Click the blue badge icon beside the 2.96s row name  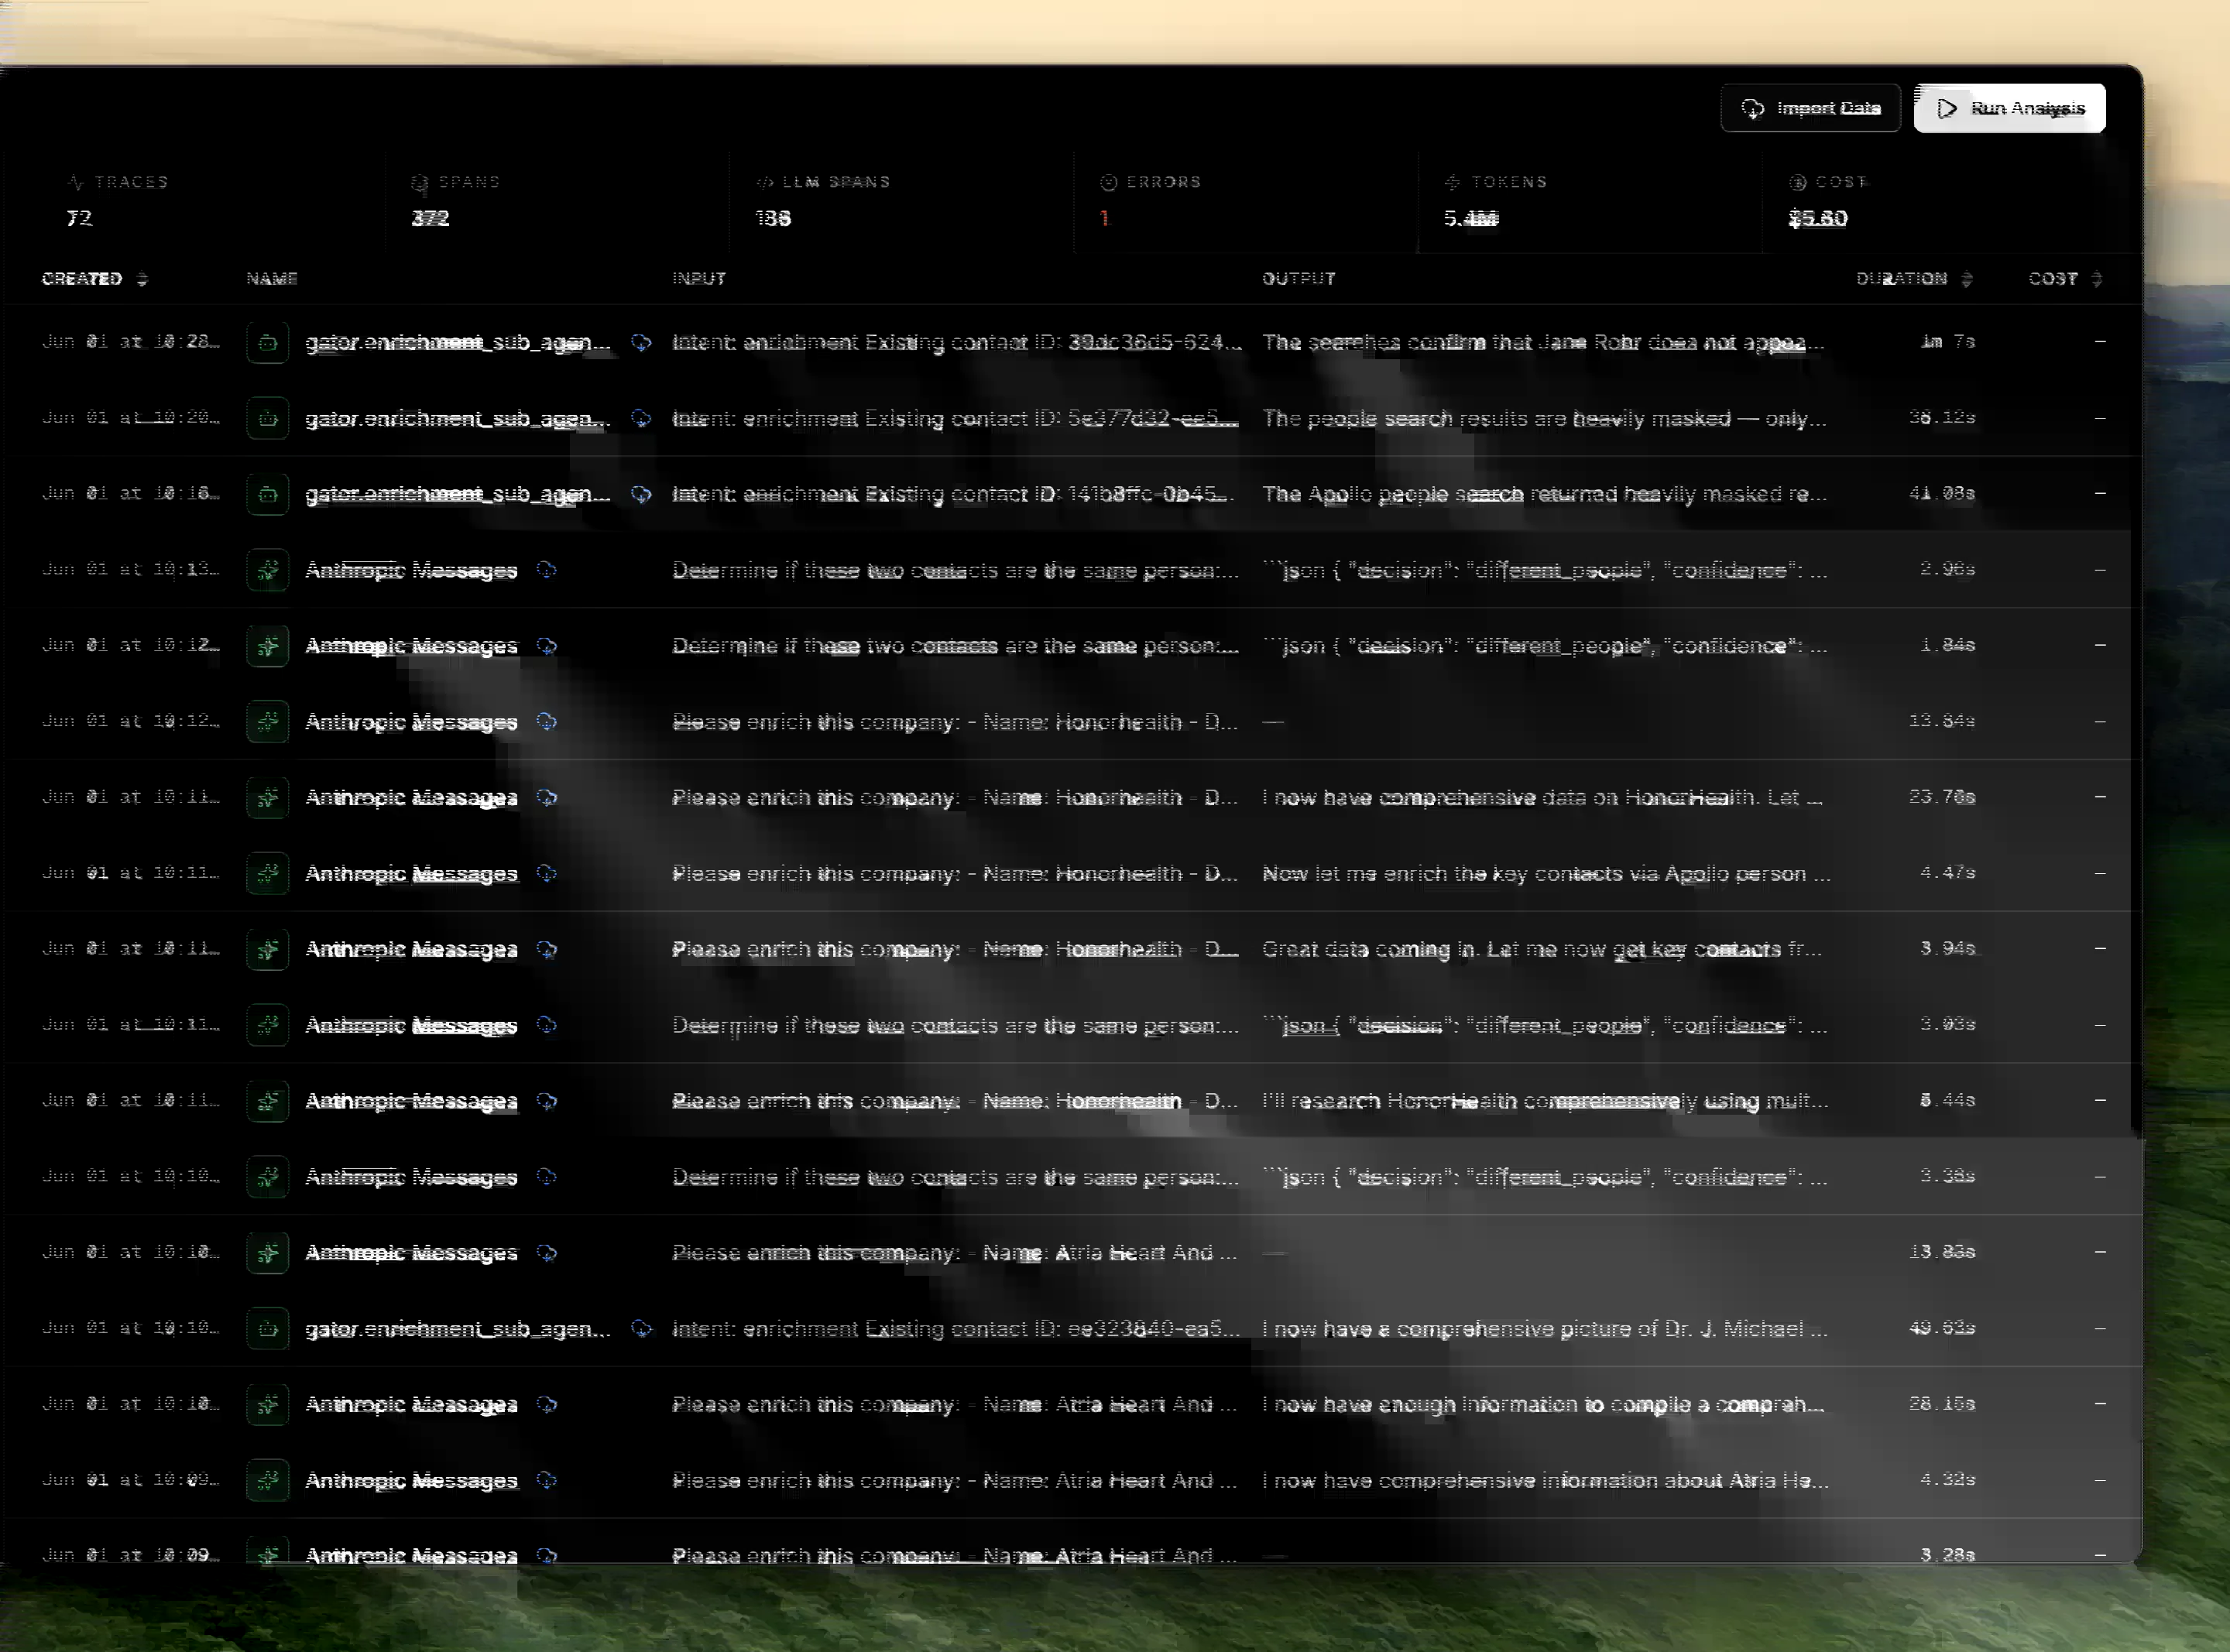[x=546, y=570]
